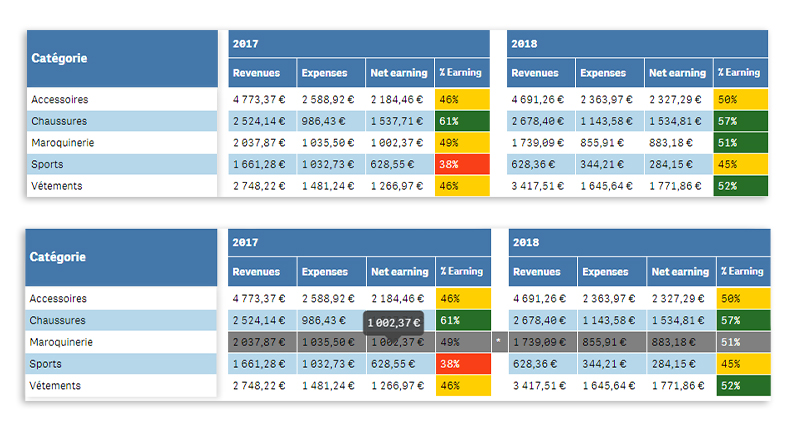Click 628,36 € in the upper table
Screen dimensions: 800x437
coord(533,164)
